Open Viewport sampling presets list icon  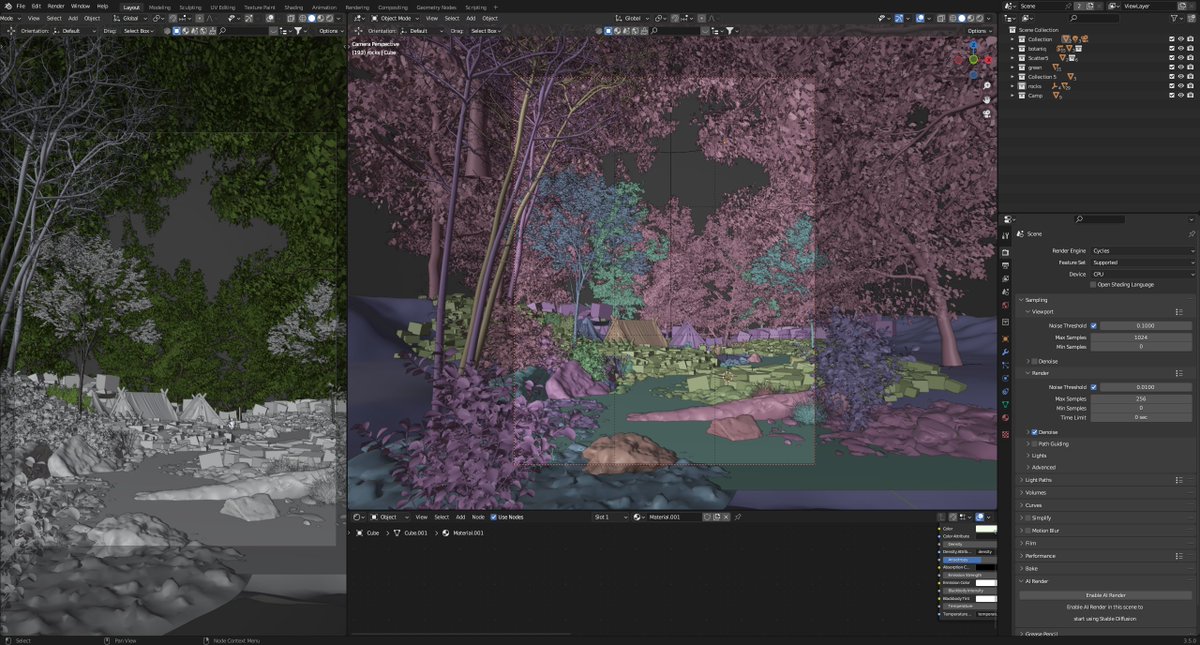click(x=1180, y=311)
